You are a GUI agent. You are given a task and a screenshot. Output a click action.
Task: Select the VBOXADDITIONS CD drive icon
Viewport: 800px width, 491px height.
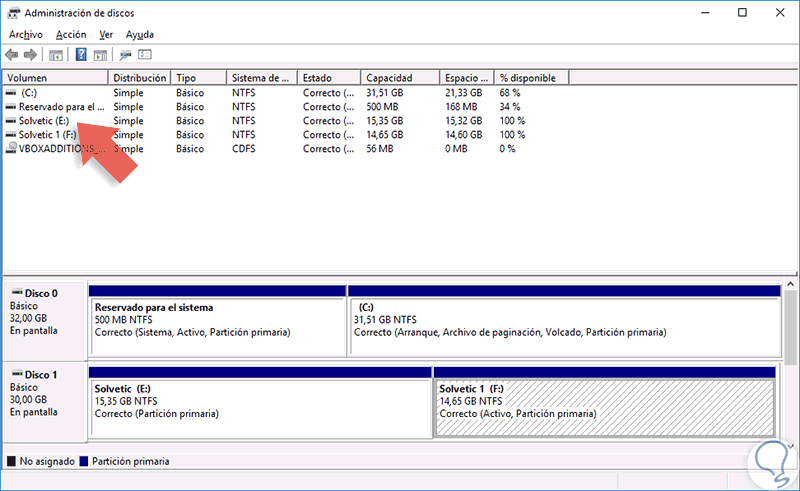[x=11, y=148]
